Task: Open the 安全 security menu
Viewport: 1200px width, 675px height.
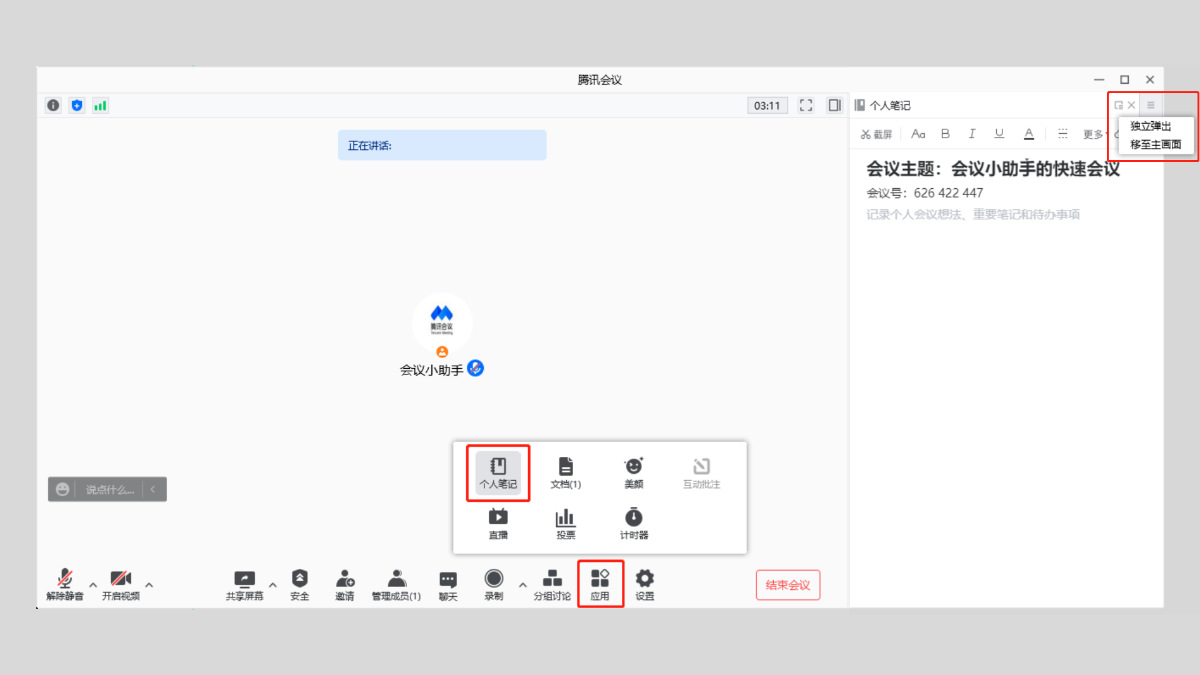Action: [x=300, y=585]
